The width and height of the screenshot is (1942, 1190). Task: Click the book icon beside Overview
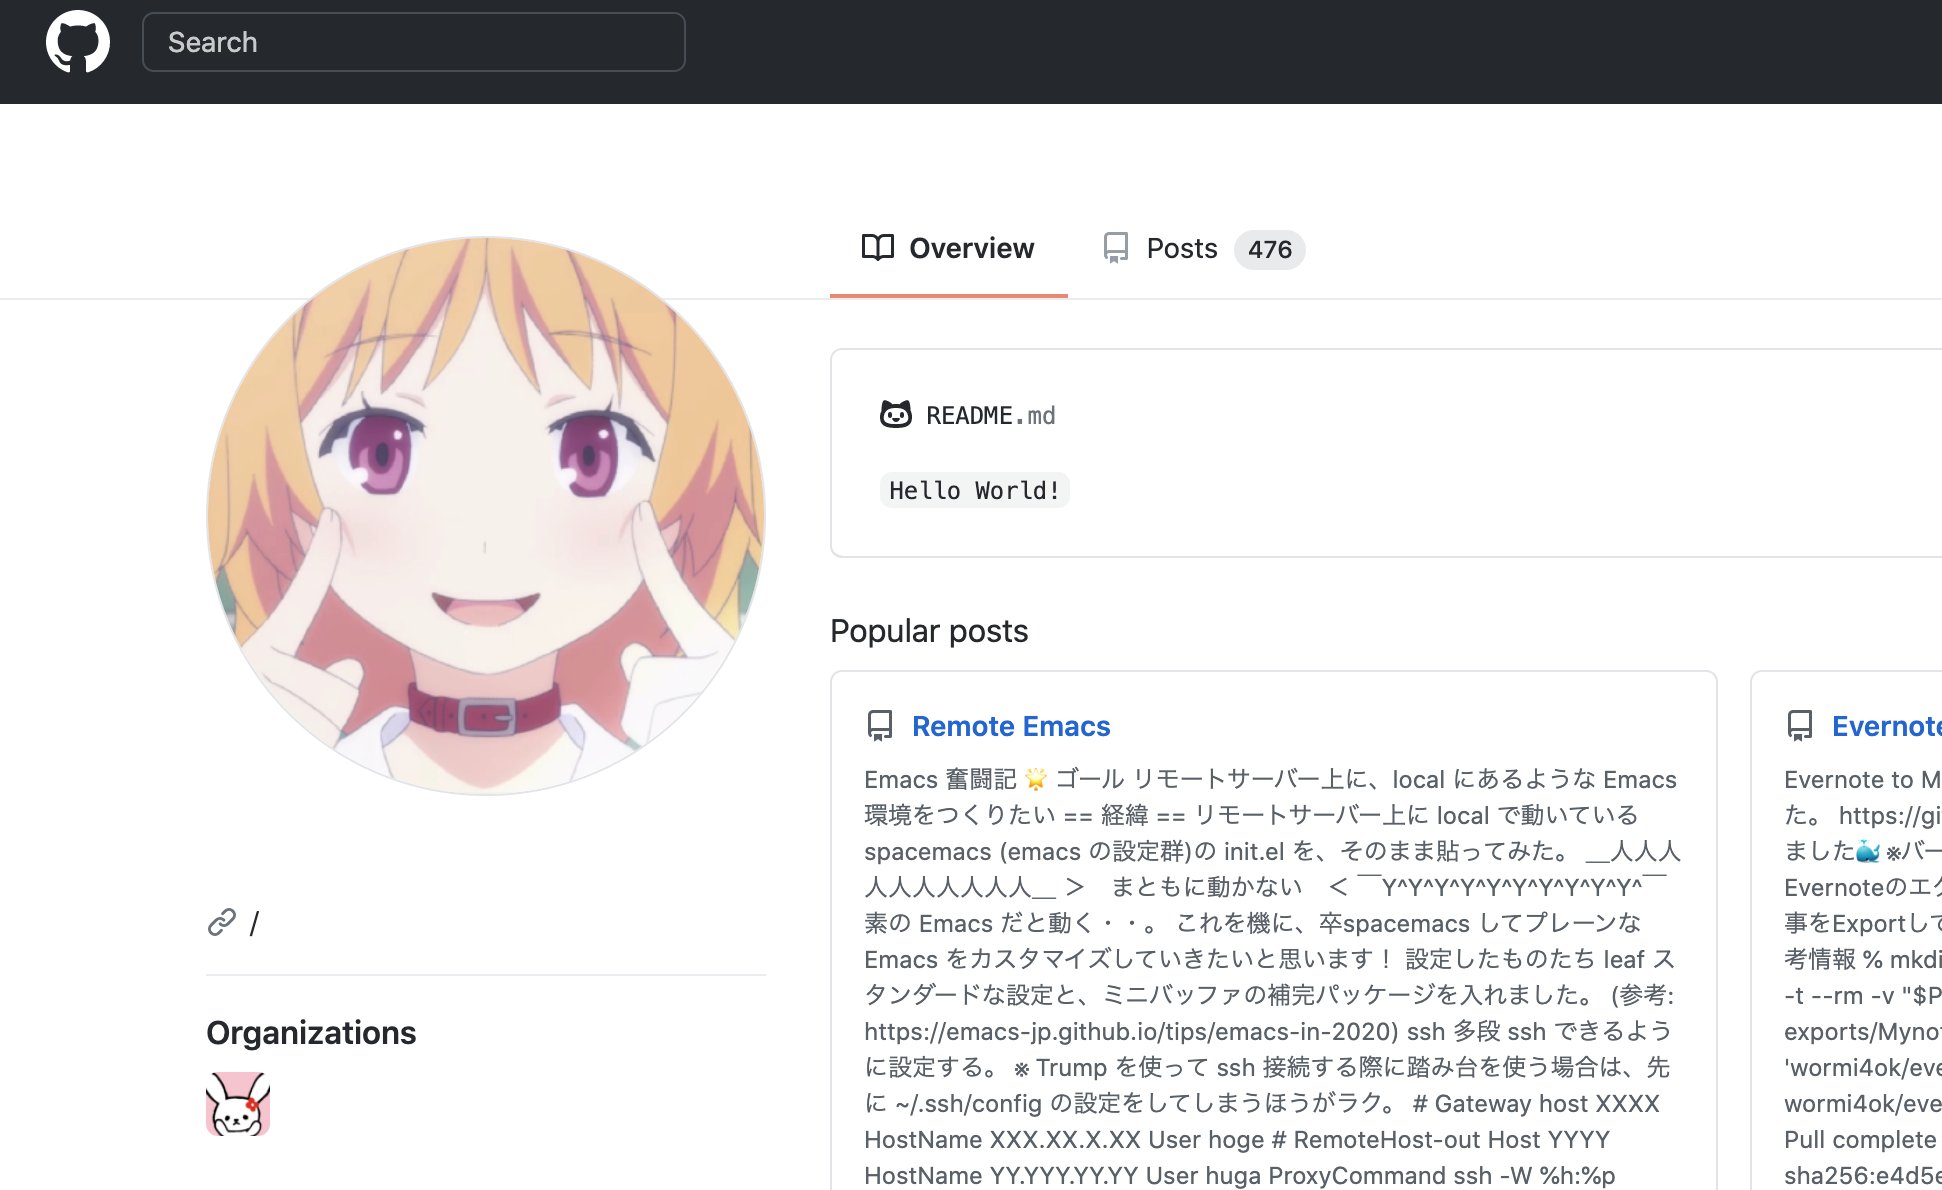point(877,248)
